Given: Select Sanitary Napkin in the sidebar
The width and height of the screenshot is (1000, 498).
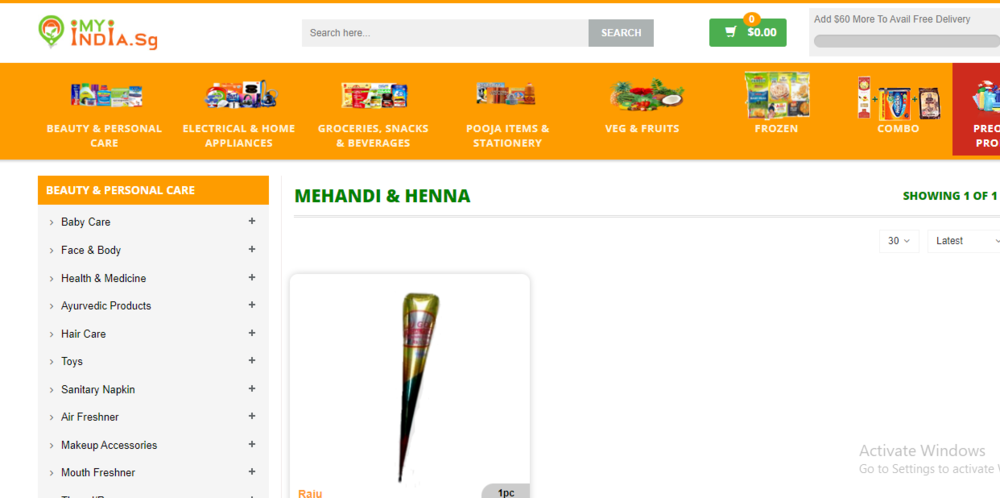Looking at the screenshot, I should 98,390.
